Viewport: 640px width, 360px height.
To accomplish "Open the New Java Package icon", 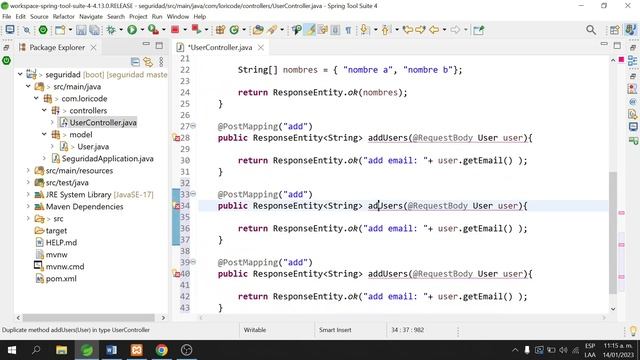I will 220,30.
